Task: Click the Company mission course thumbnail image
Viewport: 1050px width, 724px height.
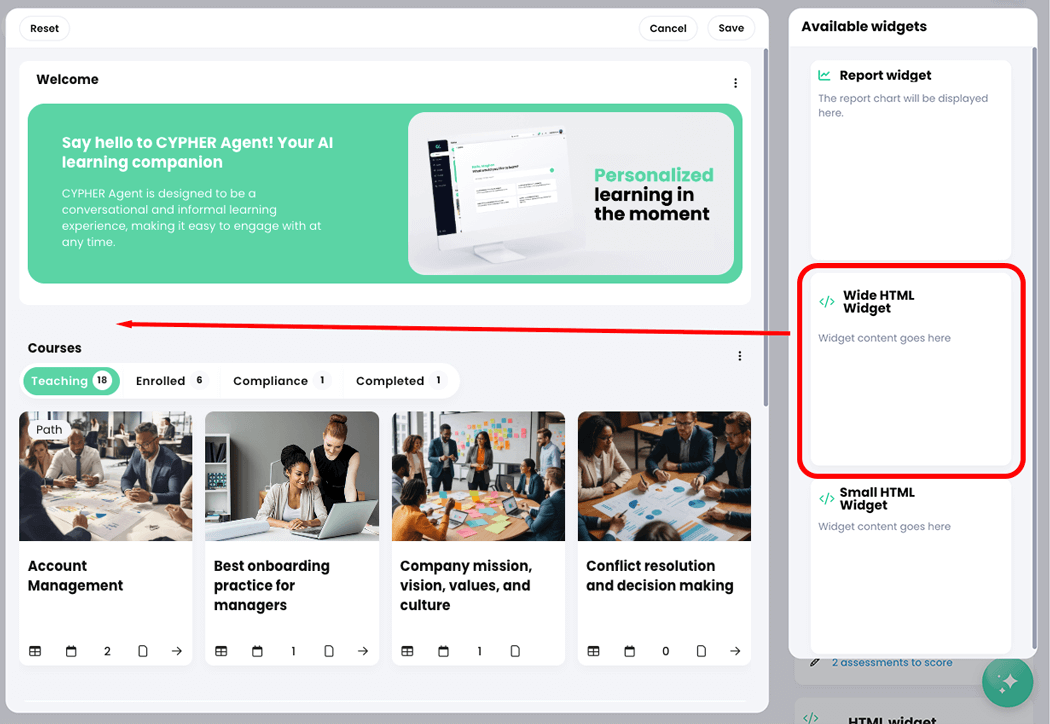Action: pos(478,475)
